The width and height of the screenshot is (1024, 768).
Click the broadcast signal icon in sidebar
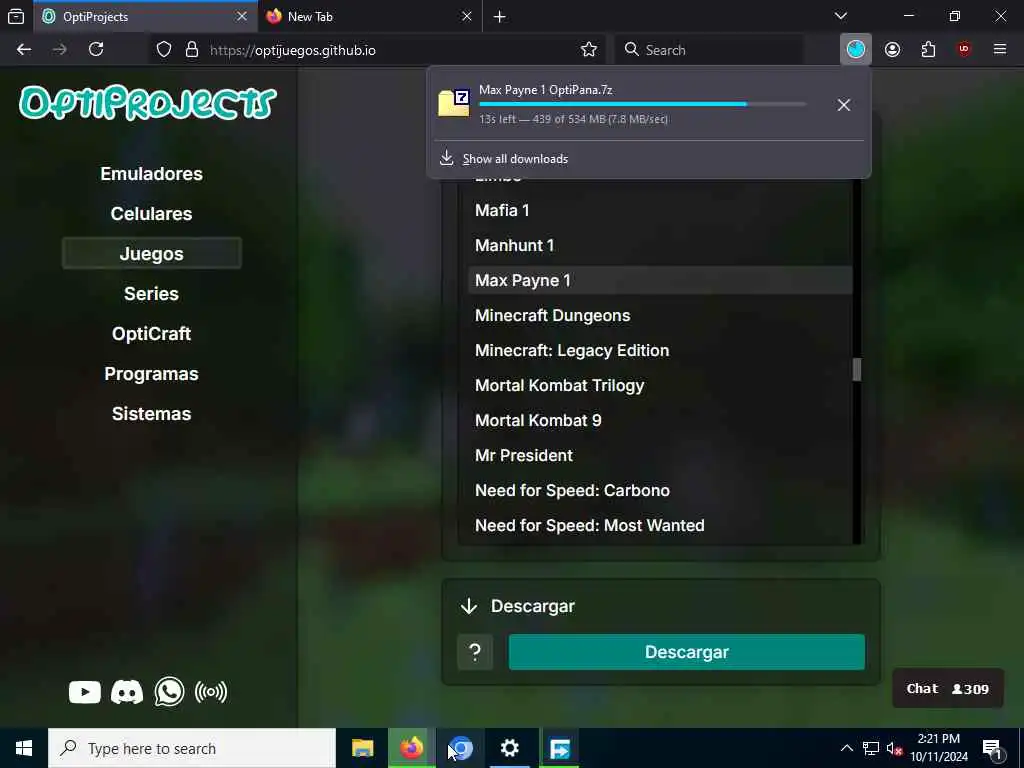[x=211, y=692]
